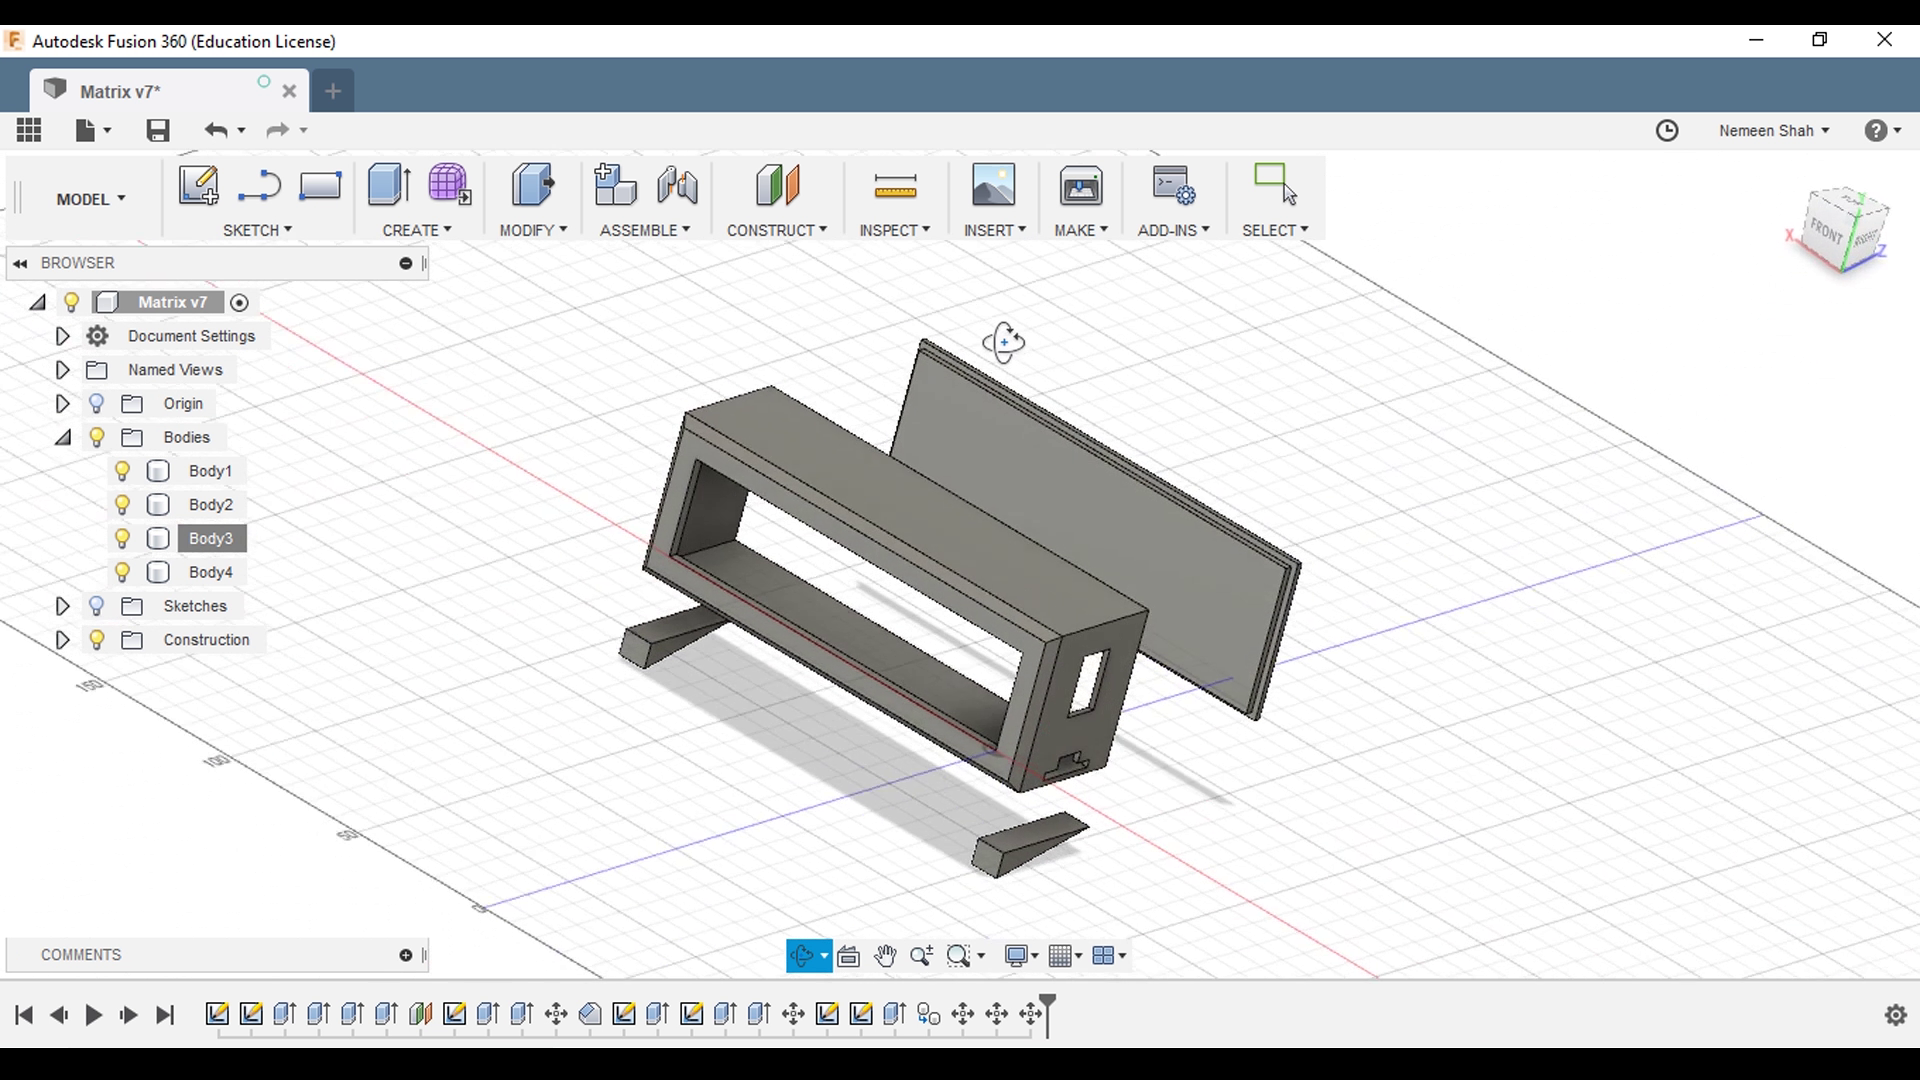Expand the Named Views node
Screen dimensions: 1920x1080
pos(62,370)
